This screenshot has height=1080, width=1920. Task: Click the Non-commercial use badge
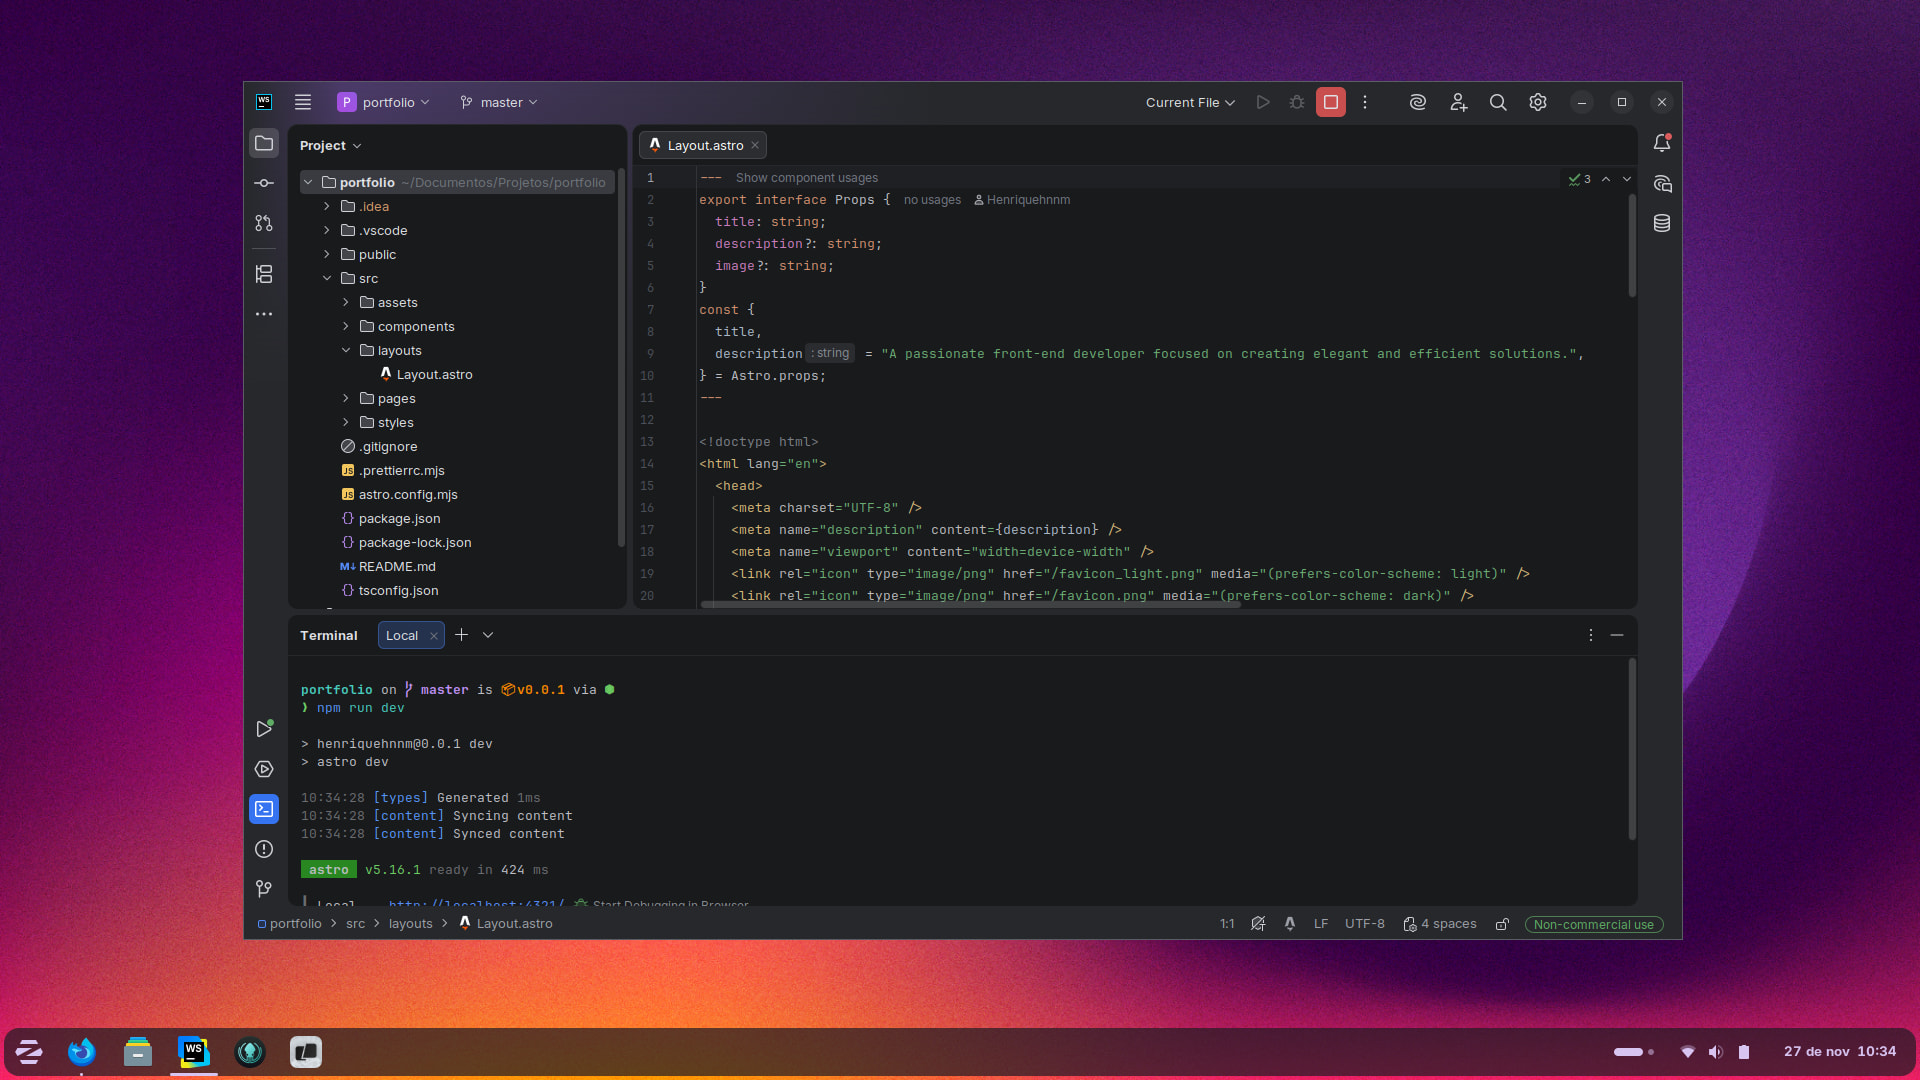(1593, 924)
